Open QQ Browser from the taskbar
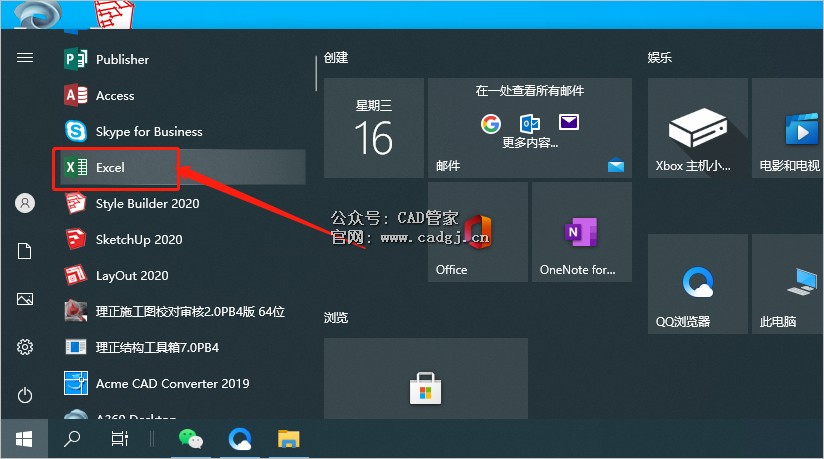 point(240,438)
